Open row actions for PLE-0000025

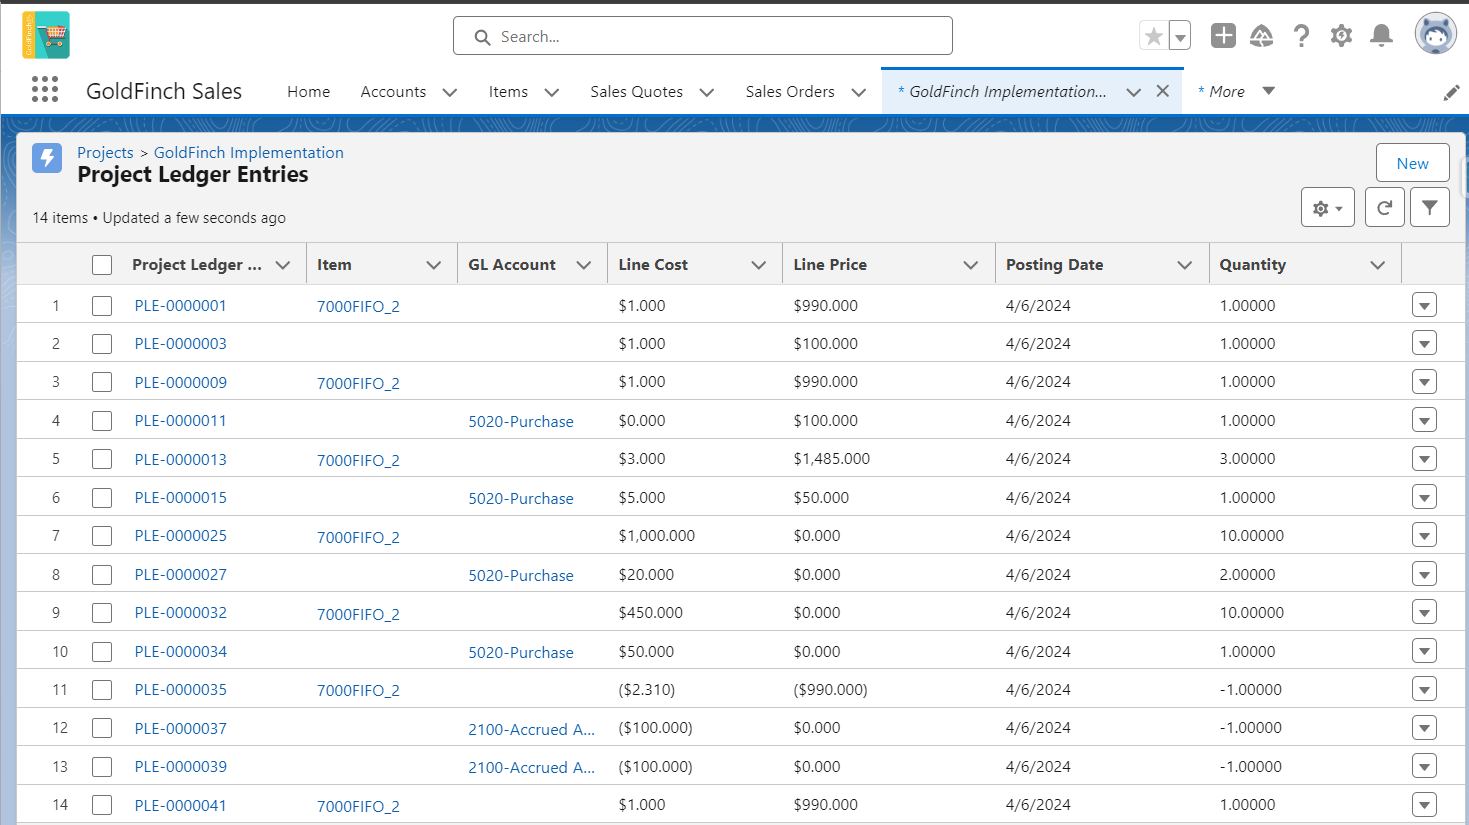pyautogui.click(x=1425, y=536)
